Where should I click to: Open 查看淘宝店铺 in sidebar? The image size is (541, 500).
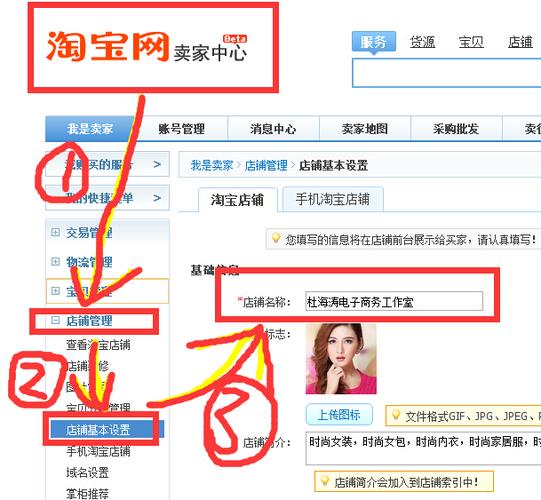coord(98,345)
